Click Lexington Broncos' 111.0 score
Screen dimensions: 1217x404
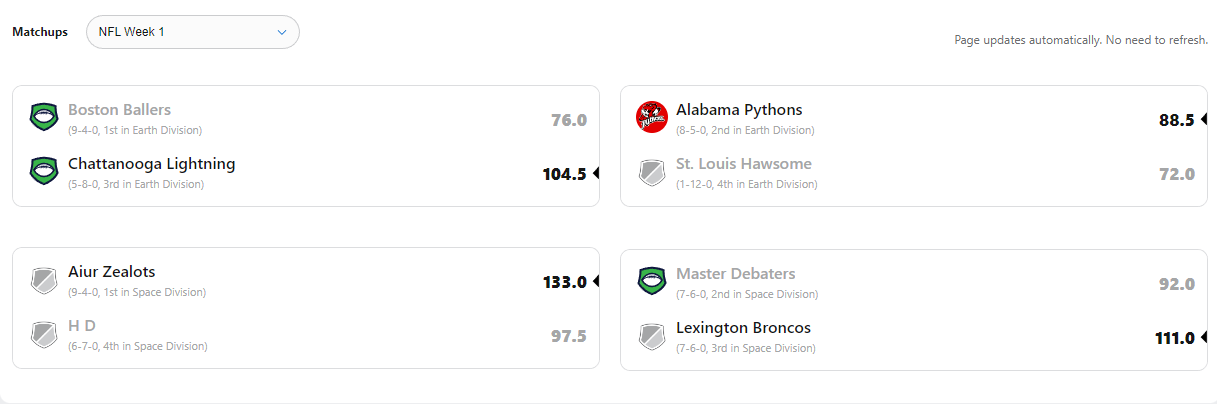[1174, 338]
